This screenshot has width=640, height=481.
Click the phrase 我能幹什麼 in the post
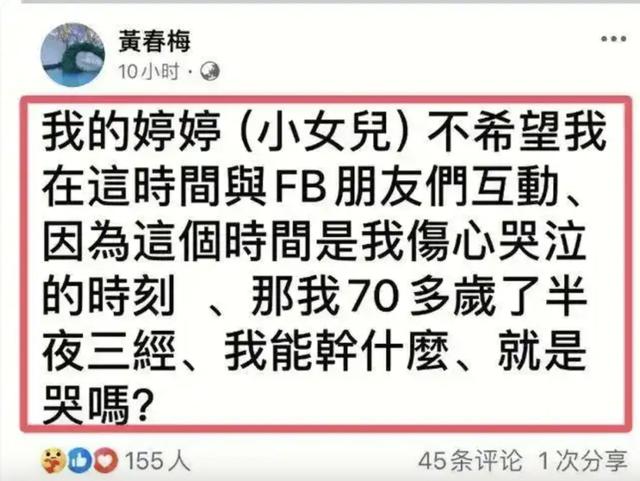(x=336, y=352)
